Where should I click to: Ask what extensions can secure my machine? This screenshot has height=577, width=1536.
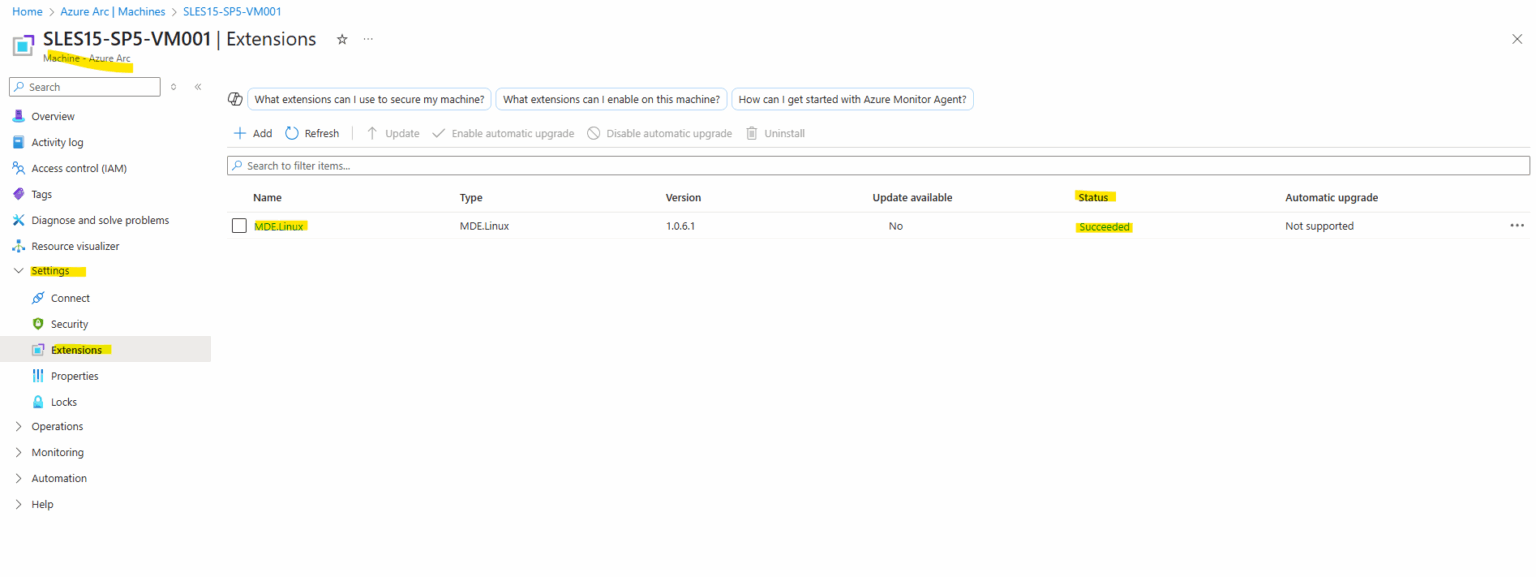click(x=368, y=99)
